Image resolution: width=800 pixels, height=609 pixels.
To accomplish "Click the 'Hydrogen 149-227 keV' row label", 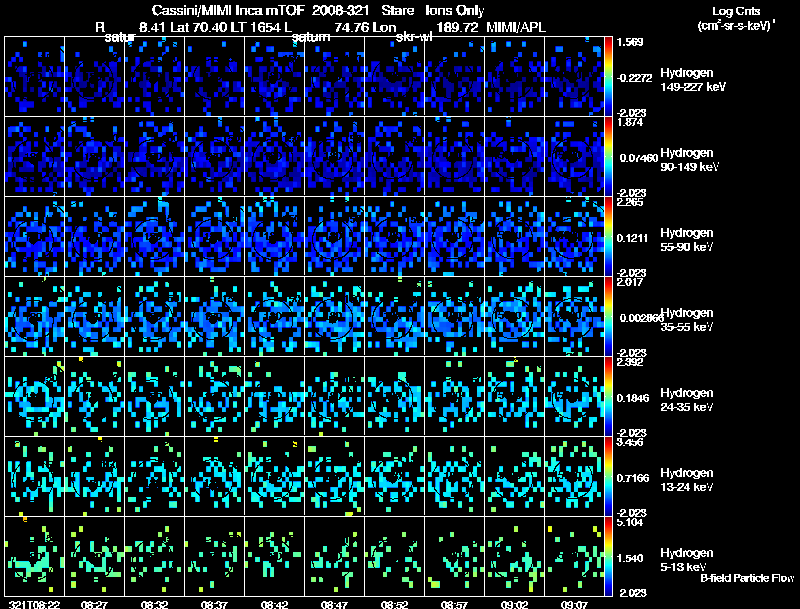I will (693, 80).
